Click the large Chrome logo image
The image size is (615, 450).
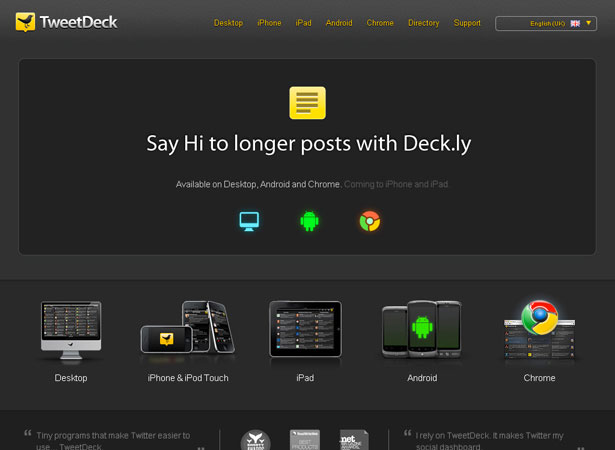540,318
